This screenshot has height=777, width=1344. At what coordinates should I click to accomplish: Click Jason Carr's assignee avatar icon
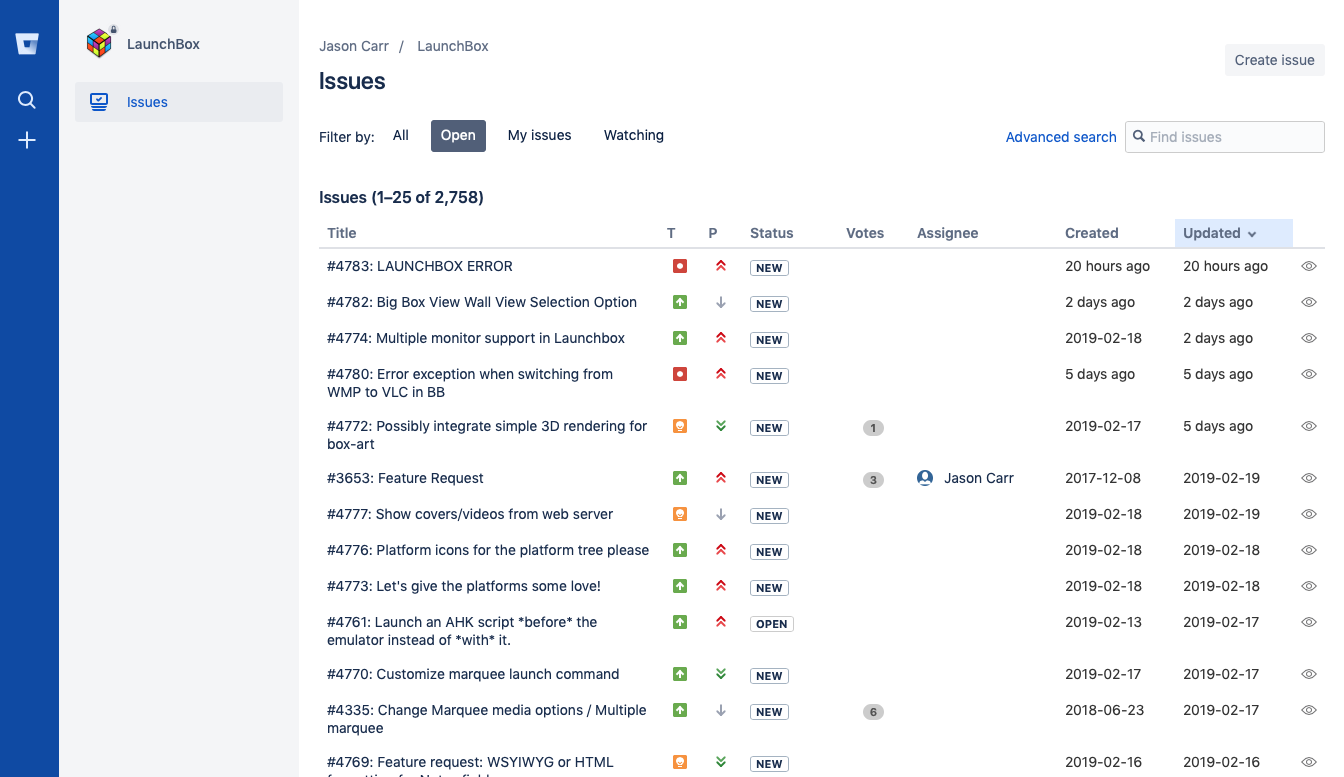(925, 478)
